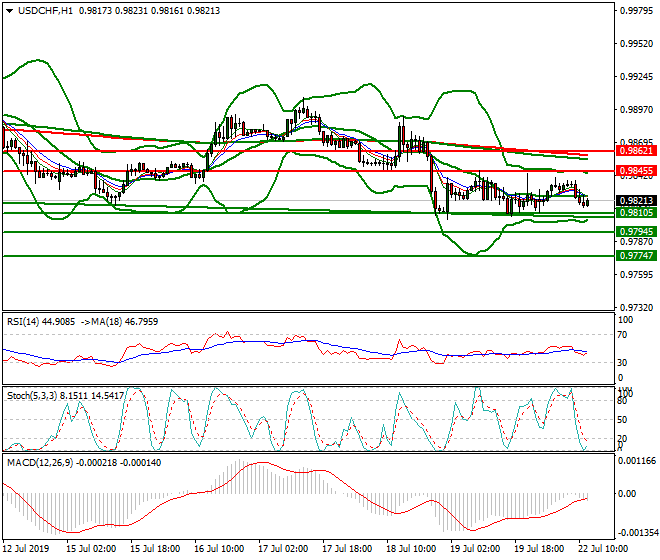Viewport: 660px width, 560px height.
Task: Click the Stoch(5,3,3) indicator label
Action: tap(65, 396)
